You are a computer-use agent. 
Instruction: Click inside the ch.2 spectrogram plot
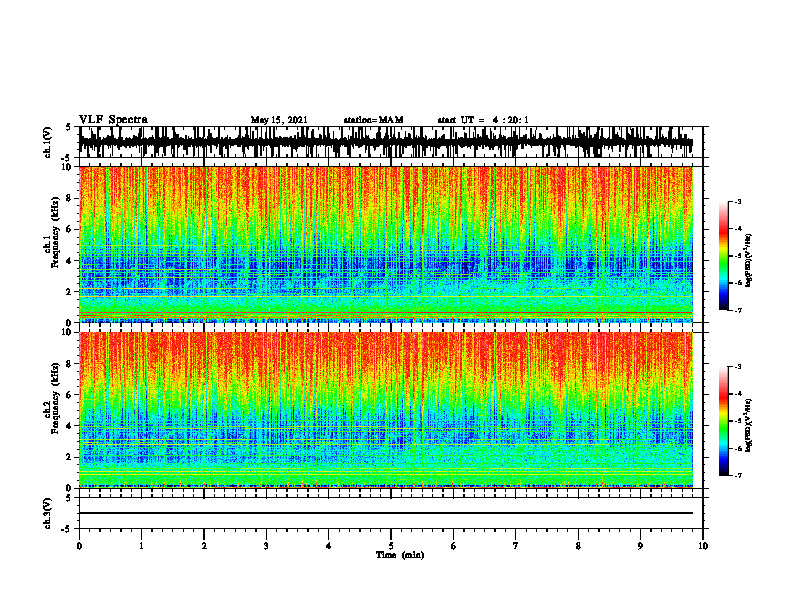(386, 410)
